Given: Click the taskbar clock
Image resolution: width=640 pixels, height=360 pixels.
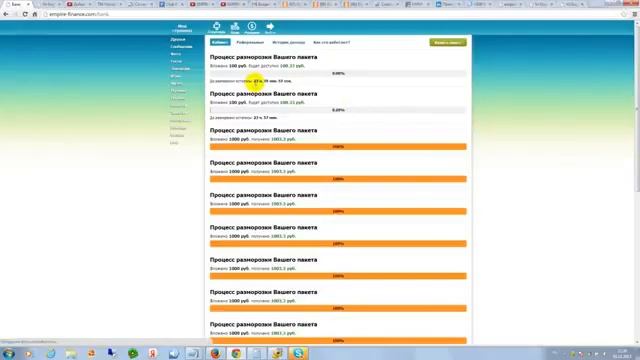Looking at the screenshot, I should tap(622, 353).
